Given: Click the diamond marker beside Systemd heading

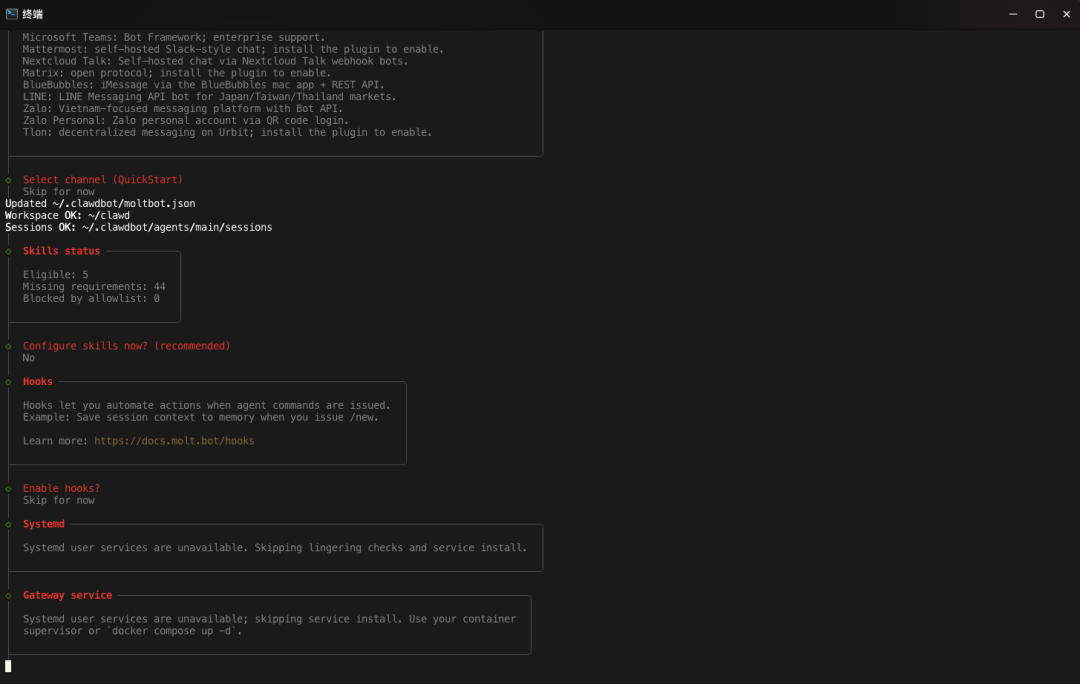Looking at the screenshot, I should click(9, 524).
